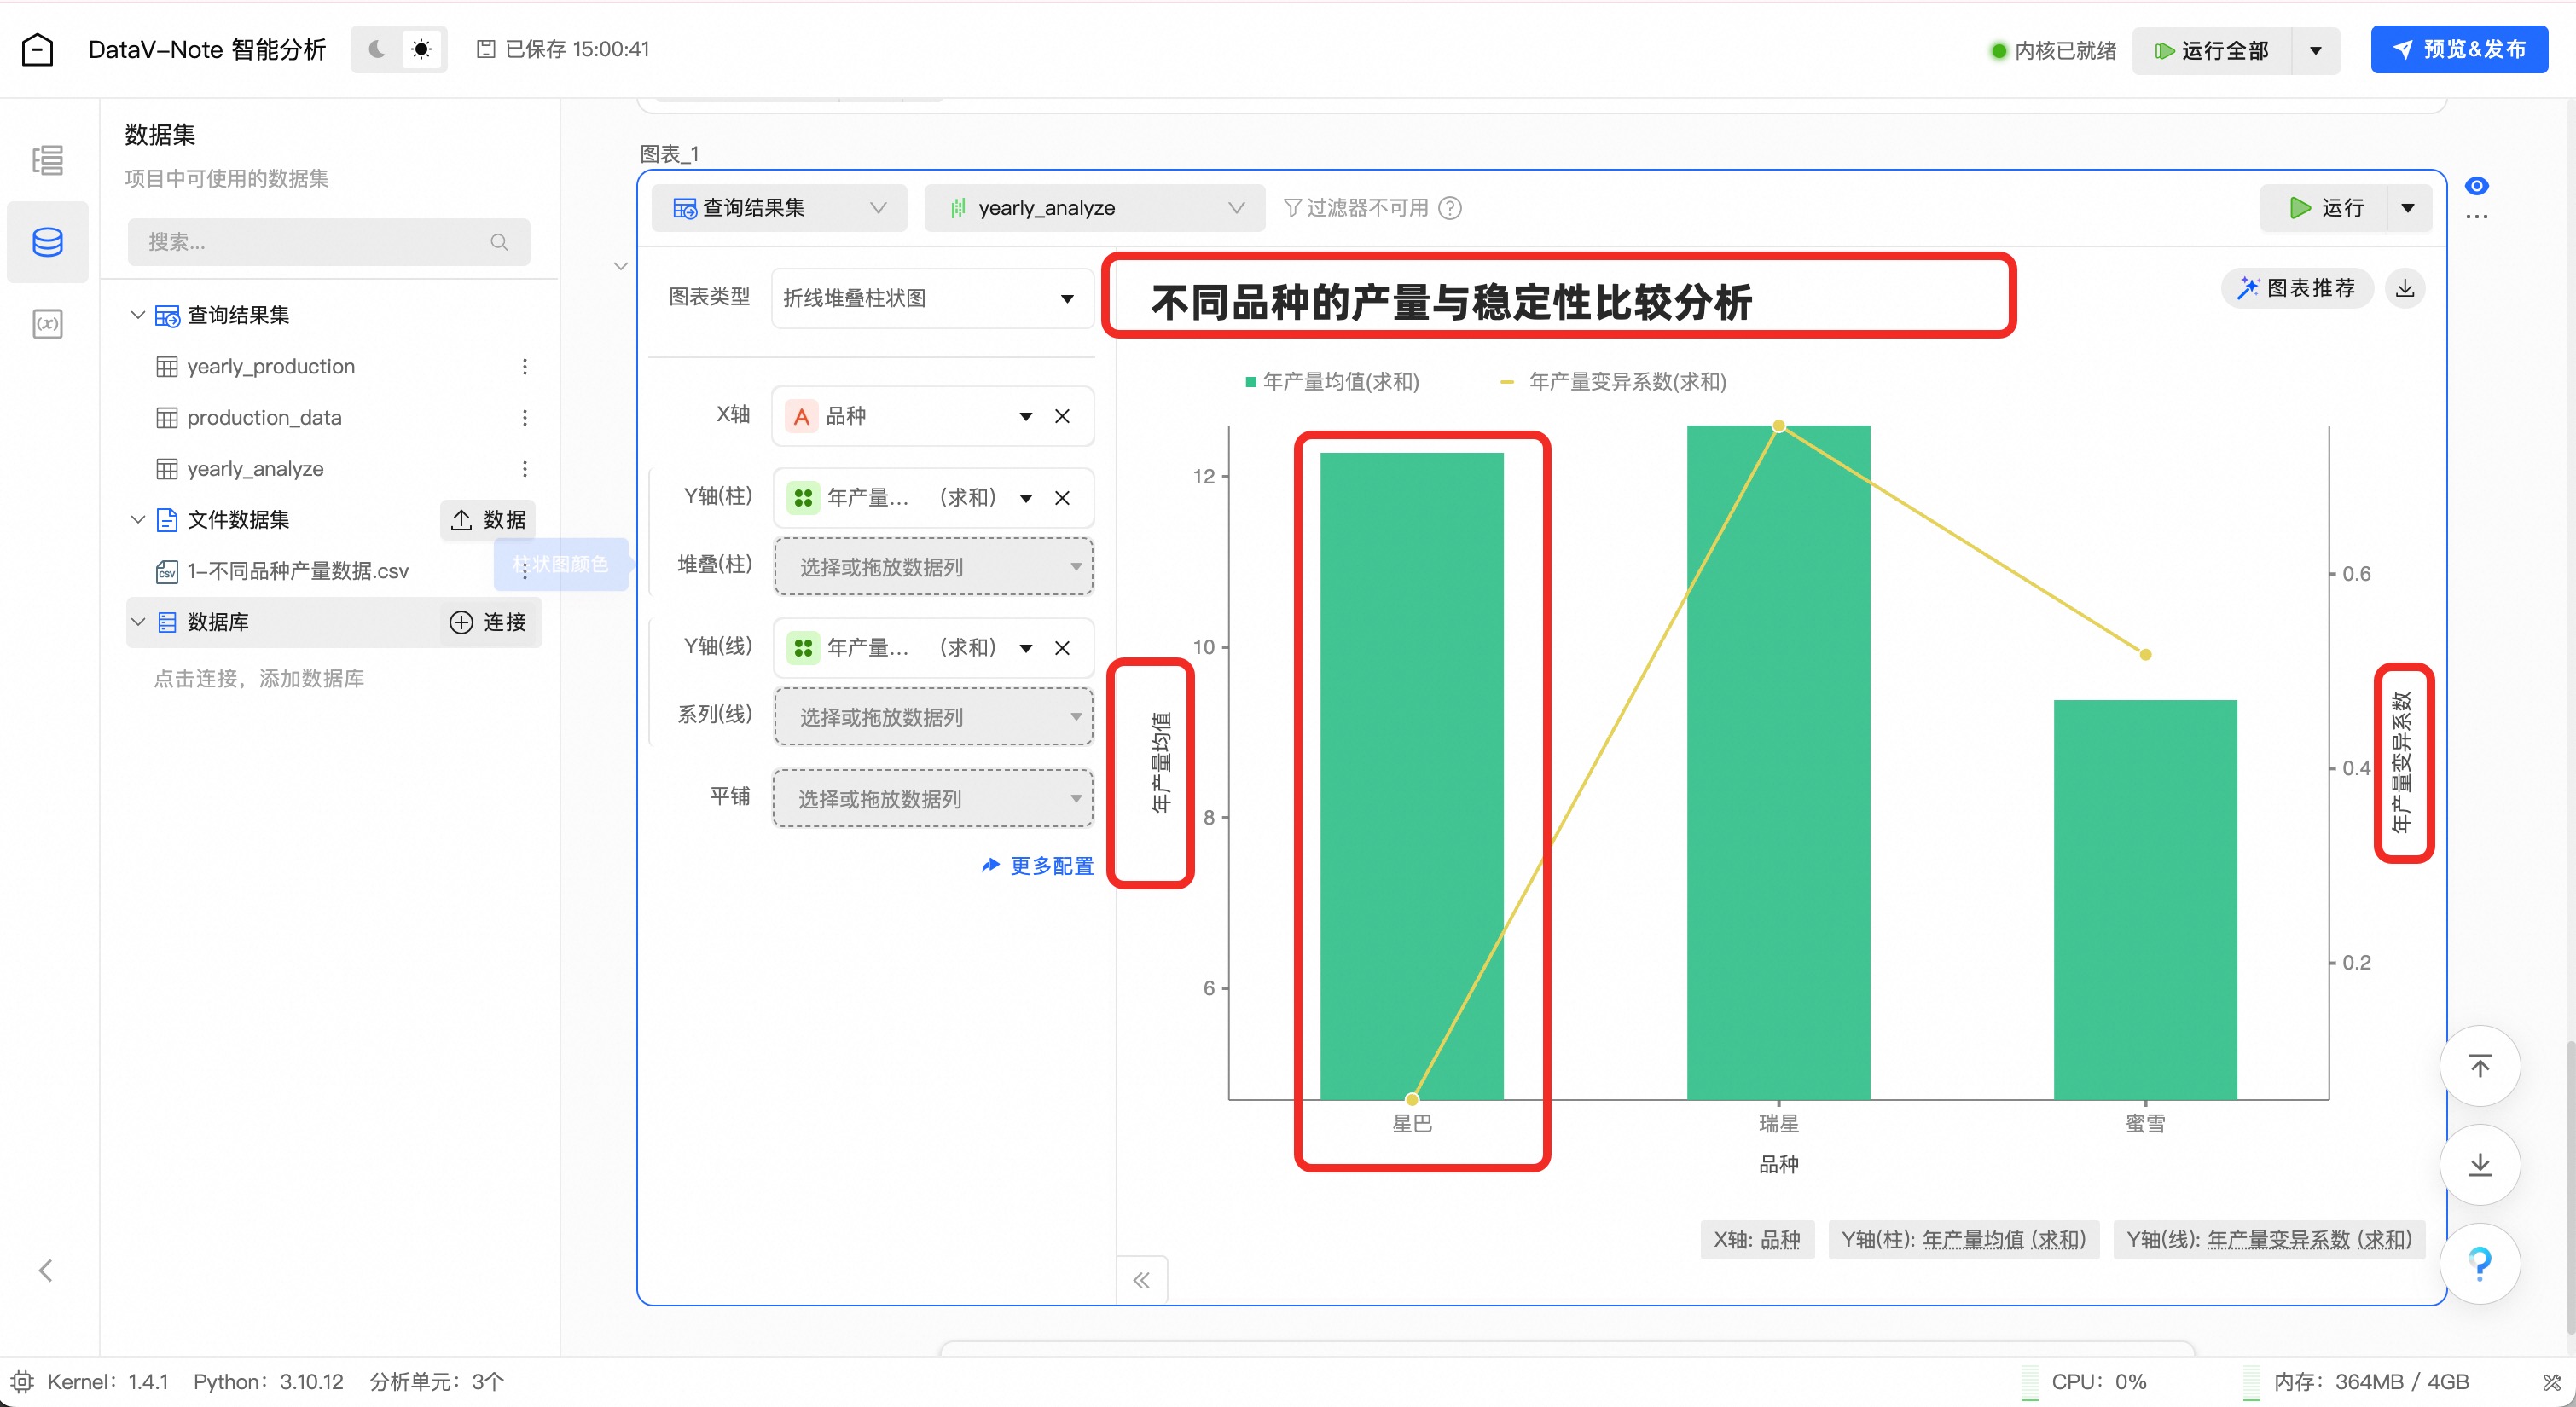Select the 1-不同品种产量数据.csv file
Screen dimensions: 2576x1407
click(297, 571)
